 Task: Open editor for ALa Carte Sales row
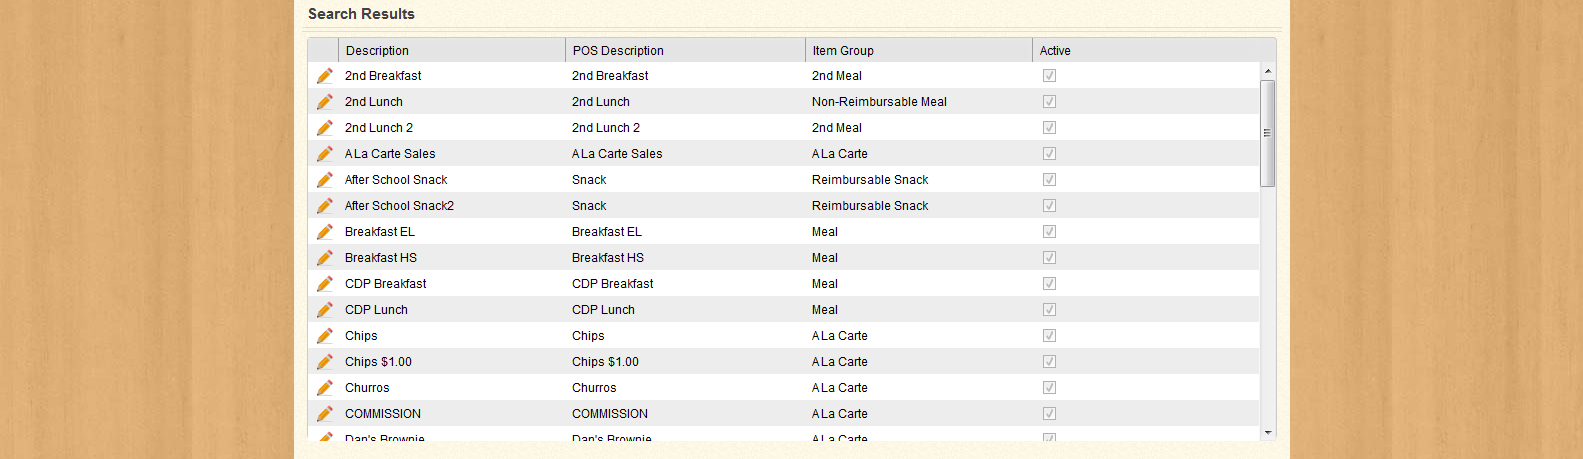click(x=324, y=154)
